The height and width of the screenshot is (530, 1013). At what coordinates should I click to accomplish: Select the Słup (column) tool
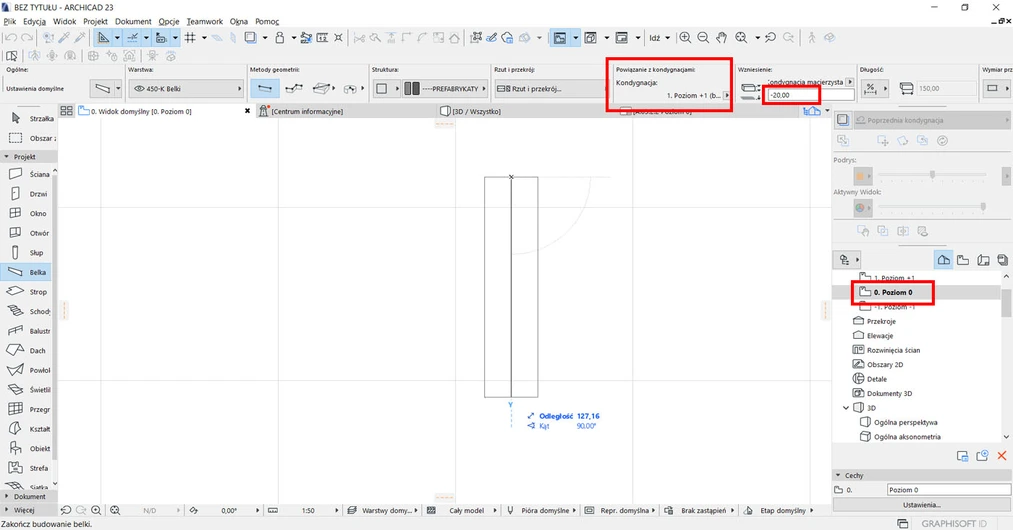(29, 253)
